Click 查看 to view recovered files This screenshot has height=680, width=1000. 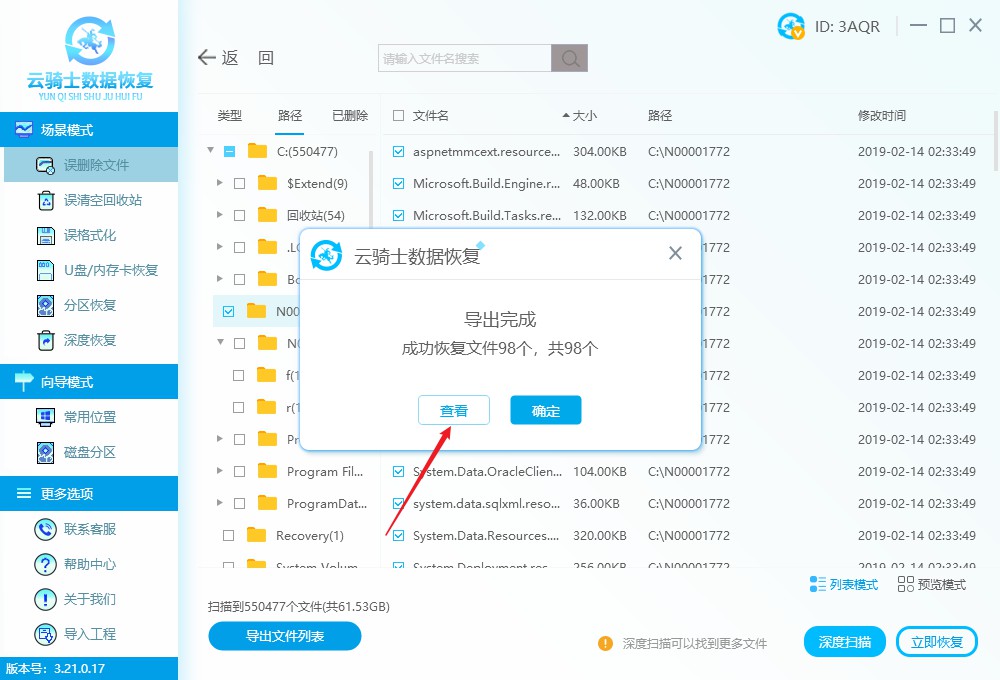coord(454,410)
